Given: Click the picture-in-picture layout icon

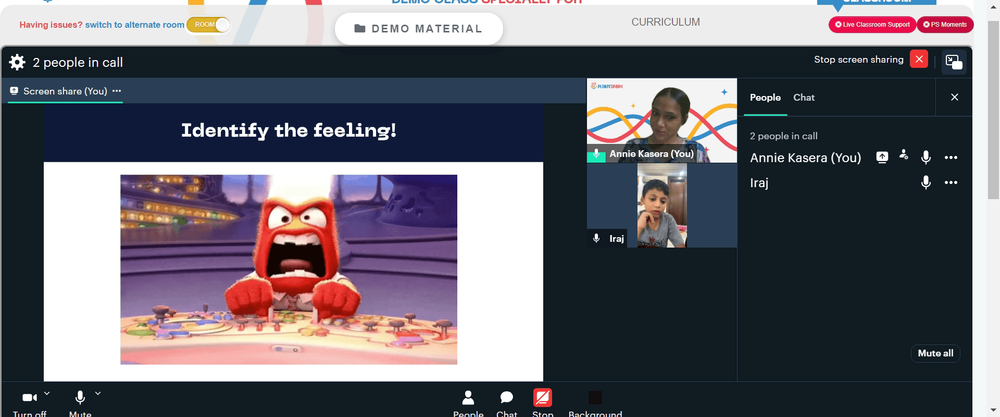Looking at the screenshot, I should pos(954,62).
